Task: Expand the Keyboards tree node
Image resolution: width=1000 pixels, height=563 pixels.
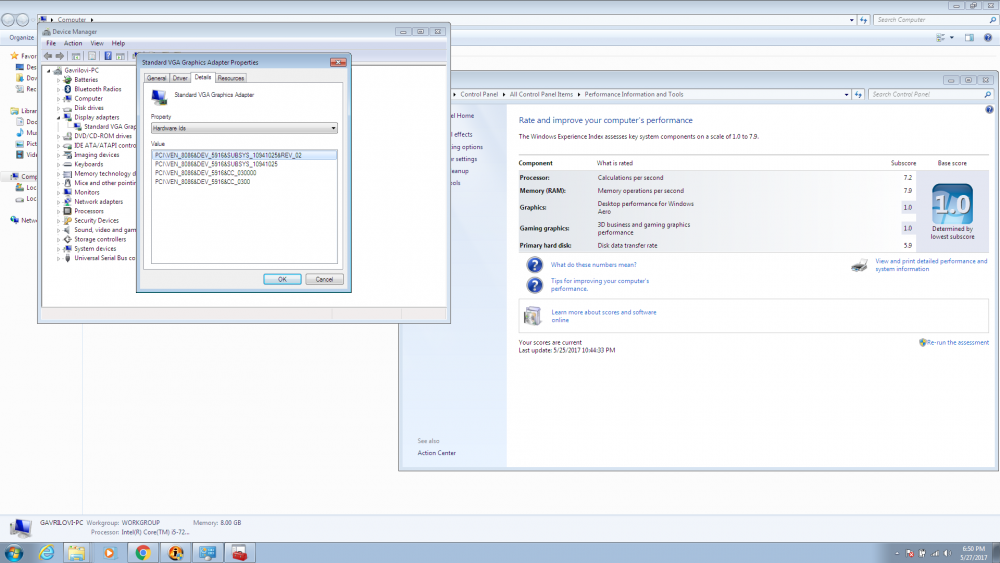Action: point(59,165)
